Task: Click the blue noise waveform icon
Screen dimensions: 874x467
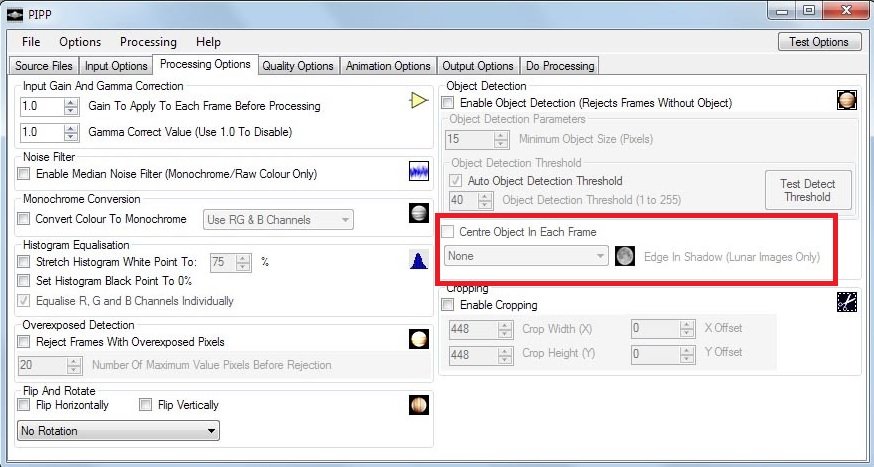Action: (419, 171)
